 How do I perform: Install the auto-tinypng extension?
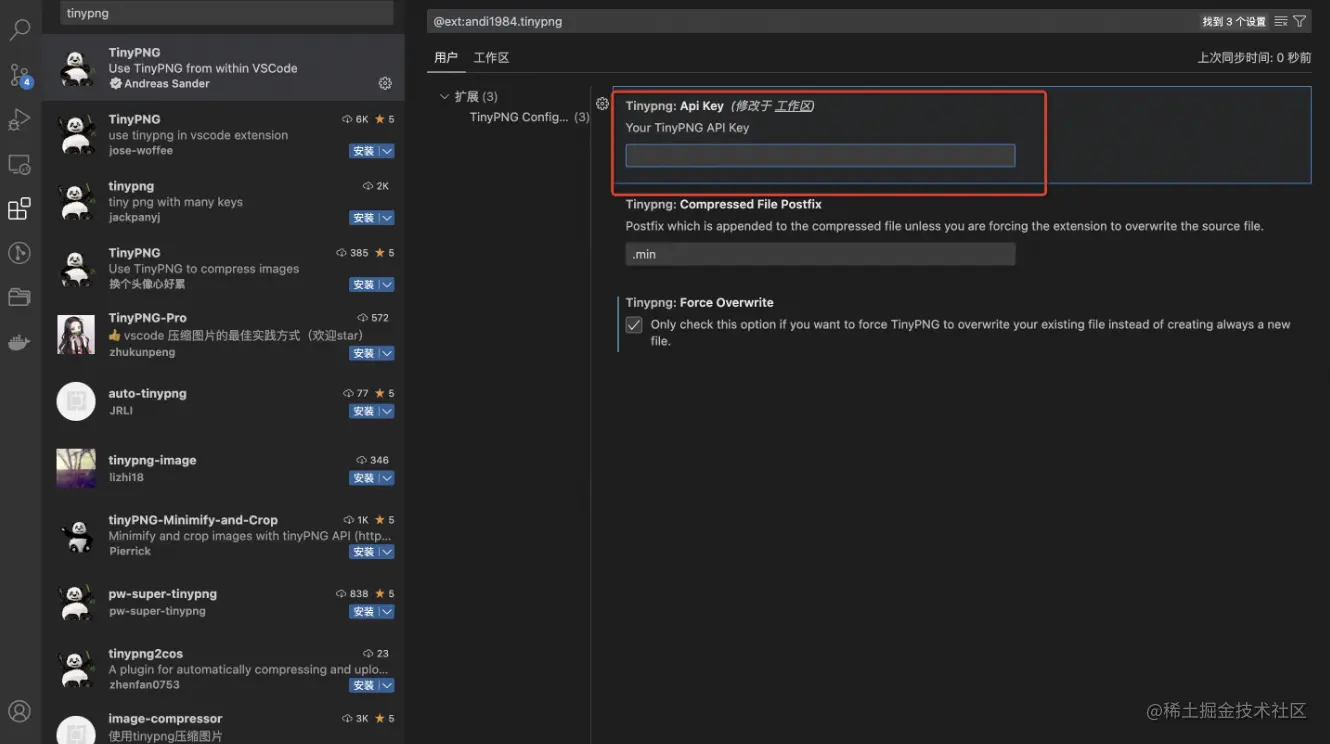[x=364, y=411]
